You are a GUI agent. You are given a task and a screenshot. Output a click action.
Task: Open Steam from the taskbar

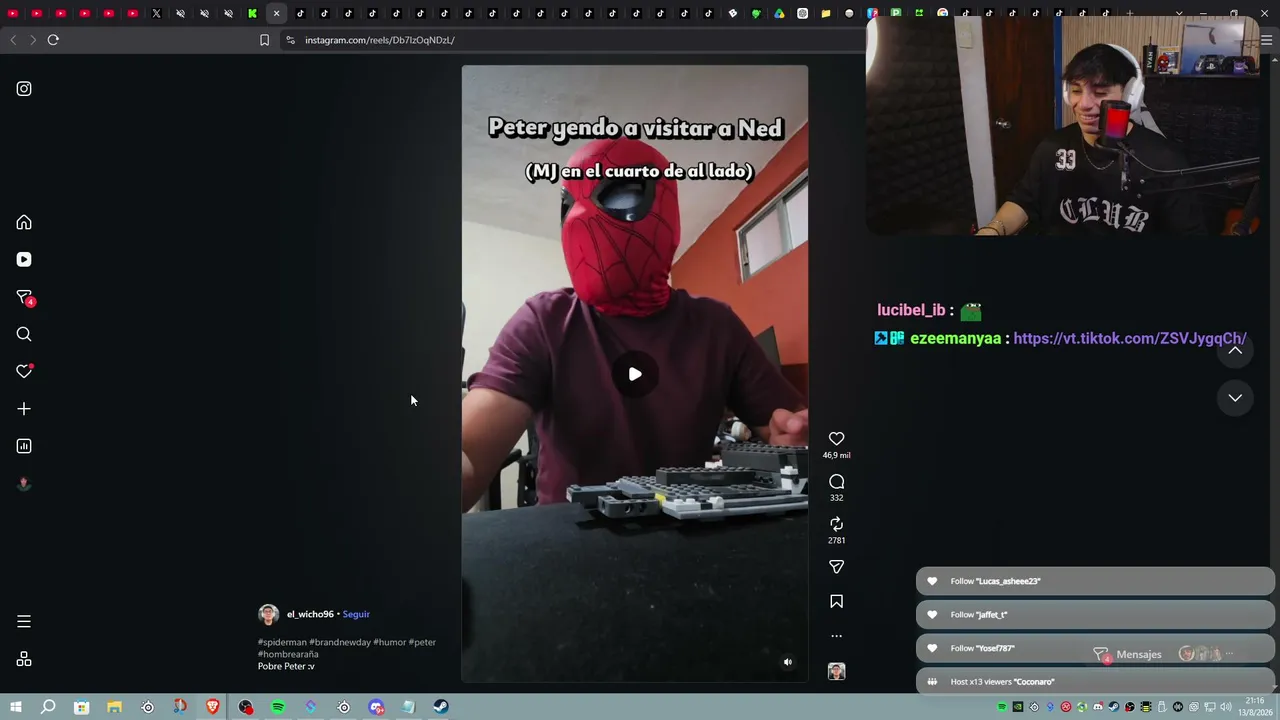click(441, 707)
